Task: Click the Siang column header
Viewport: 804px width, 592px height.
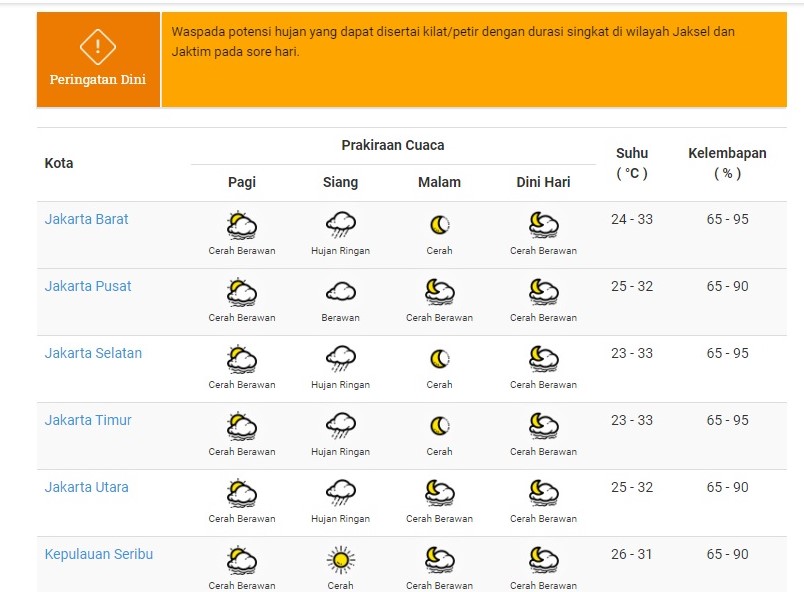Action: [340, 182]
